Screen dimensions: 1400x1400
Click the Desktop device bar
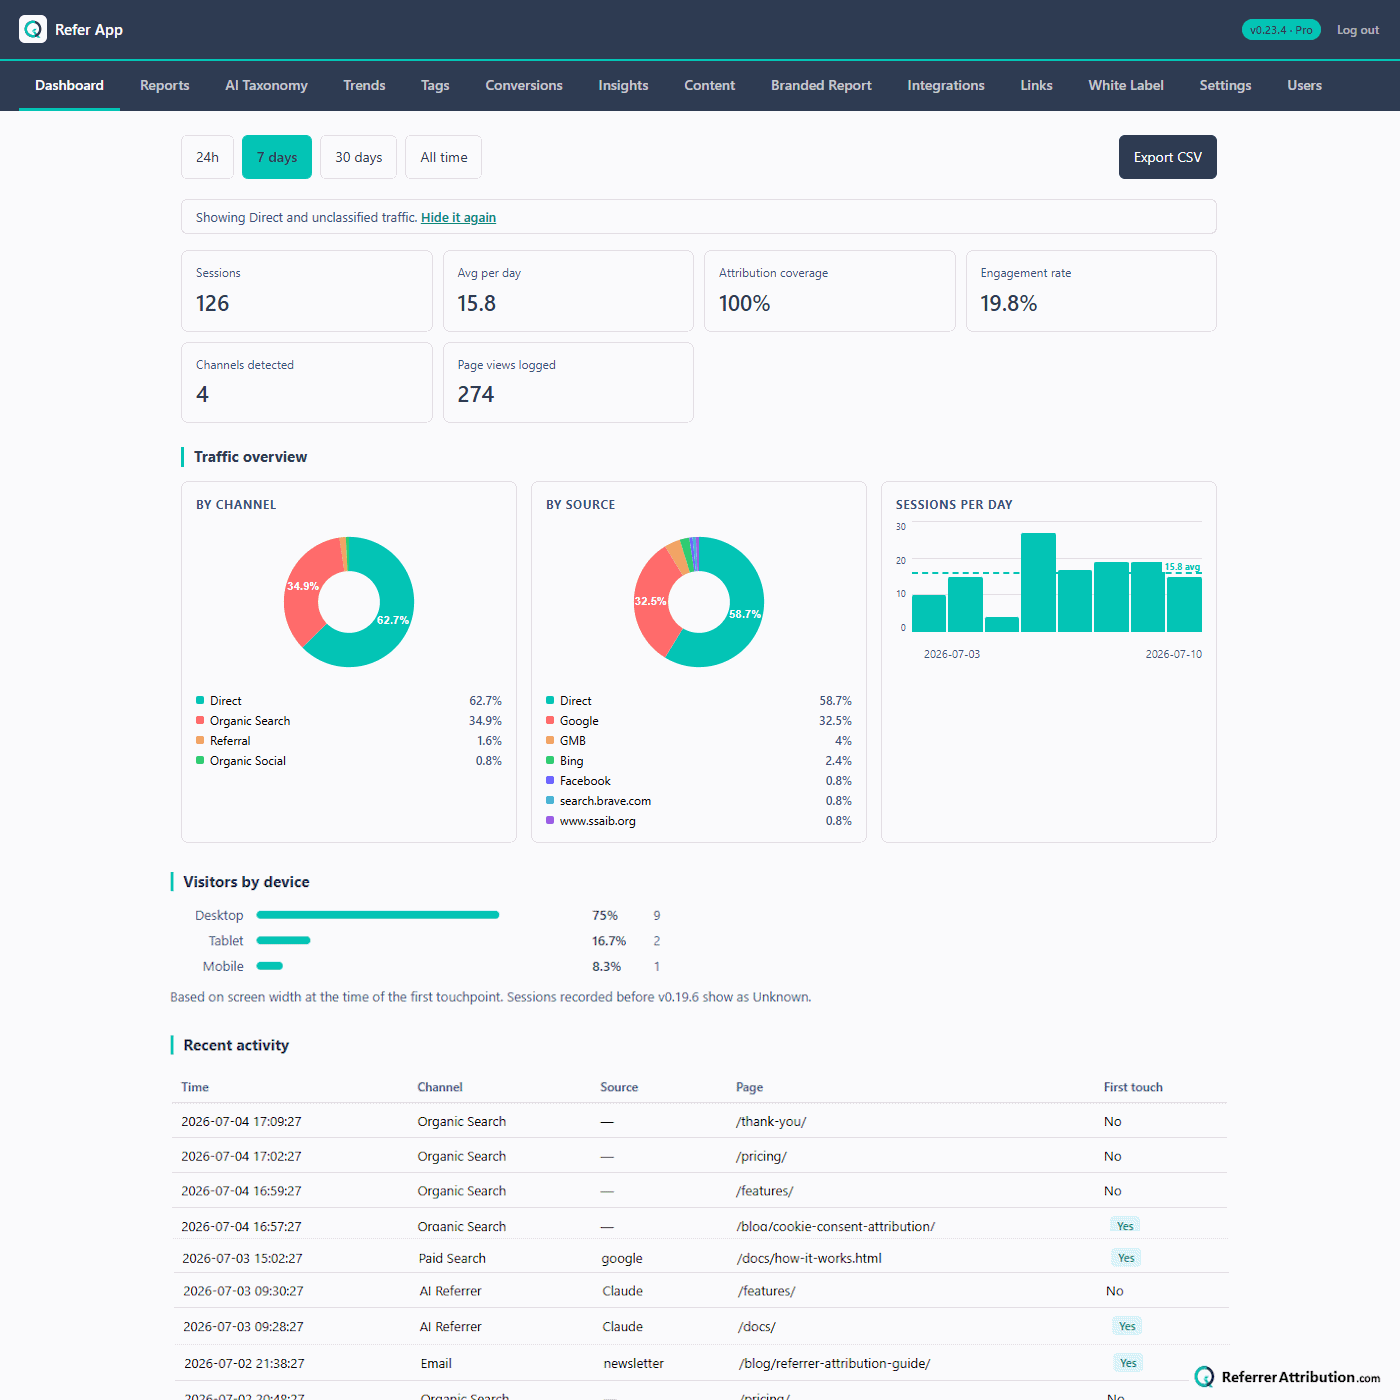click(x=378, y=915)
